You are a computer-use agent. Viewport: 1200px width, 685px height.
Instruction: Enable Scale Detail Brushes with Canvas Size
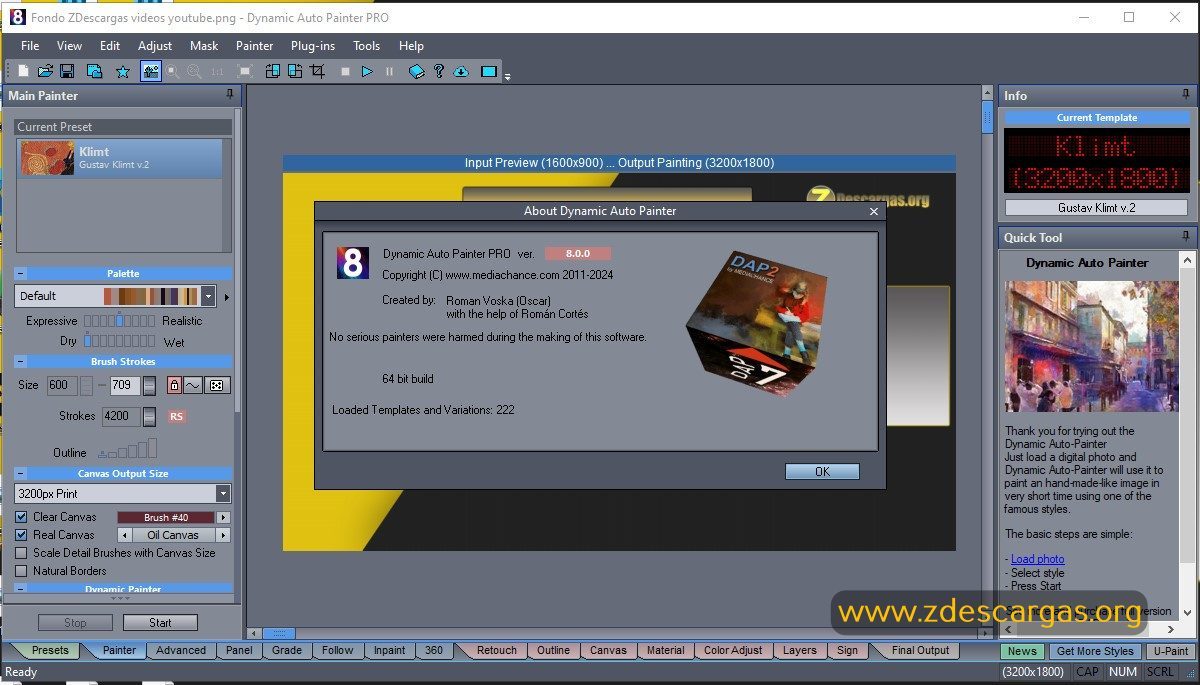point(21,553)
